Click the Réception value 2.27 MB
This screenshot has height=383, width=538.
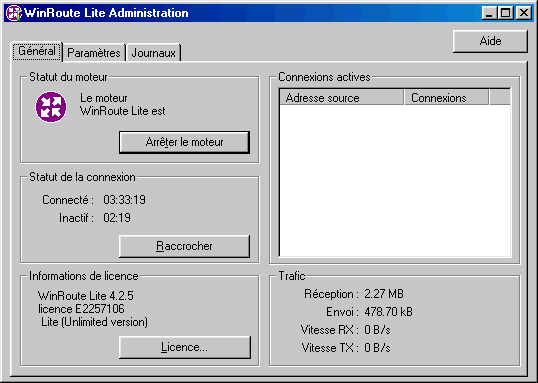384,294
